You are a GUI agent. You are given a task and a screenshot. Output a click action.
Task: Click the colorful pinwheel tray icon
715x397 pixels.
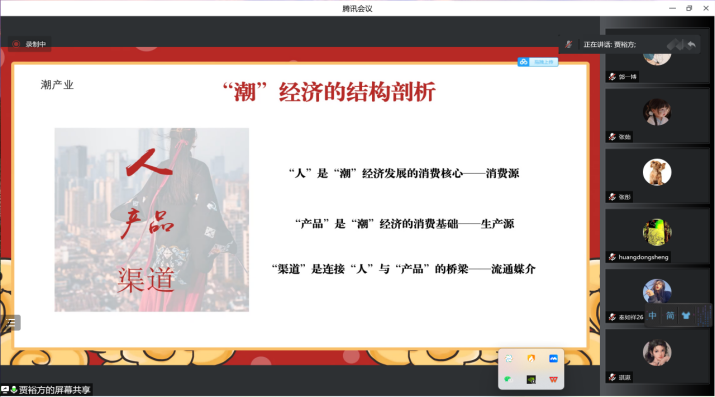pos(508,359)
